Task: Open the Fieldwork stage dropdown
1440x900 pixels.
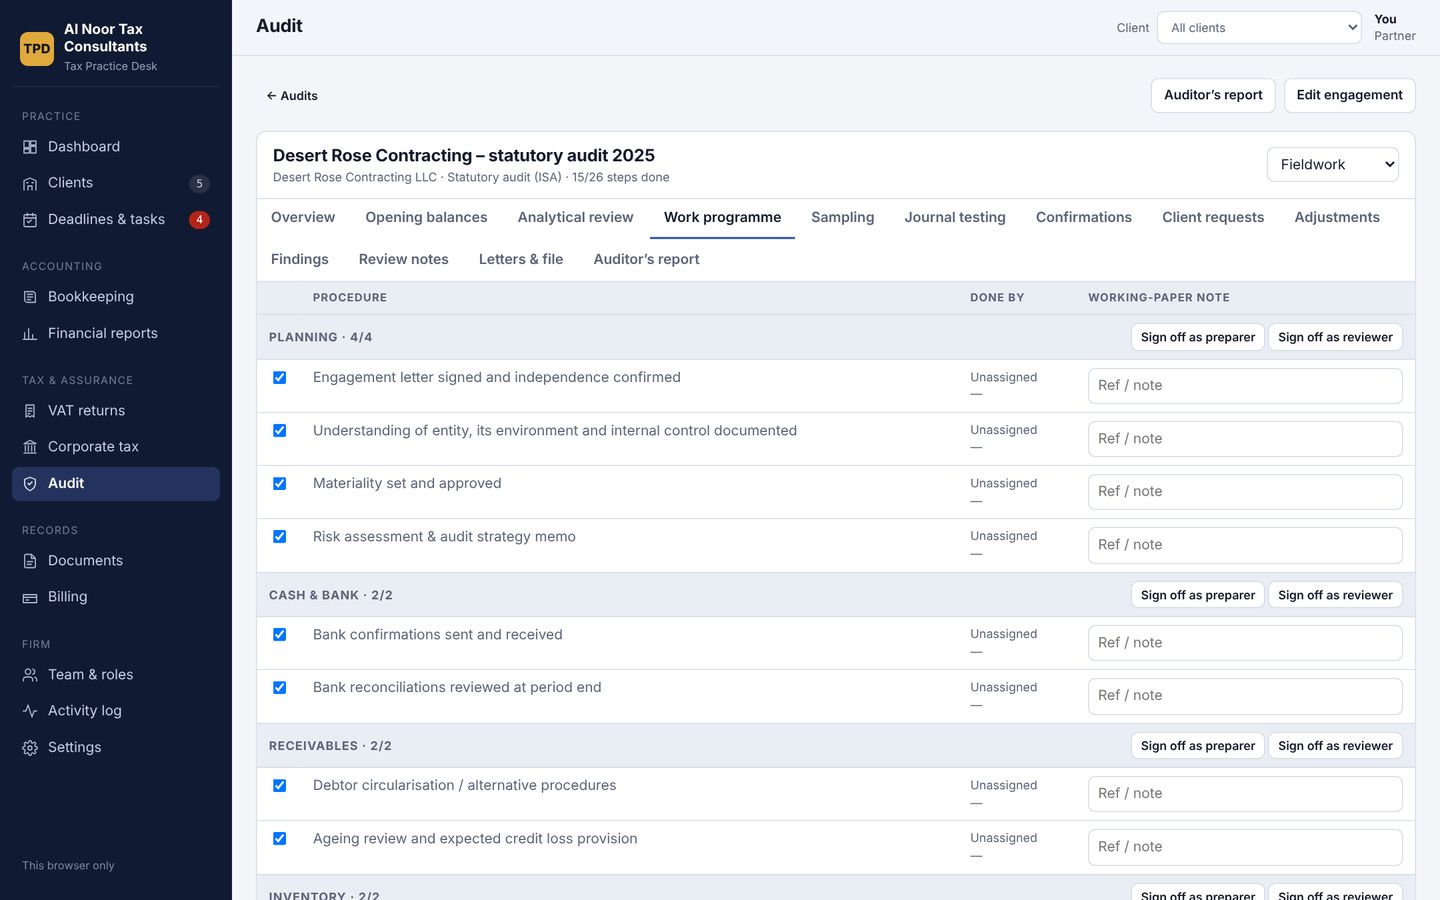Action: tap(1333, 165)
